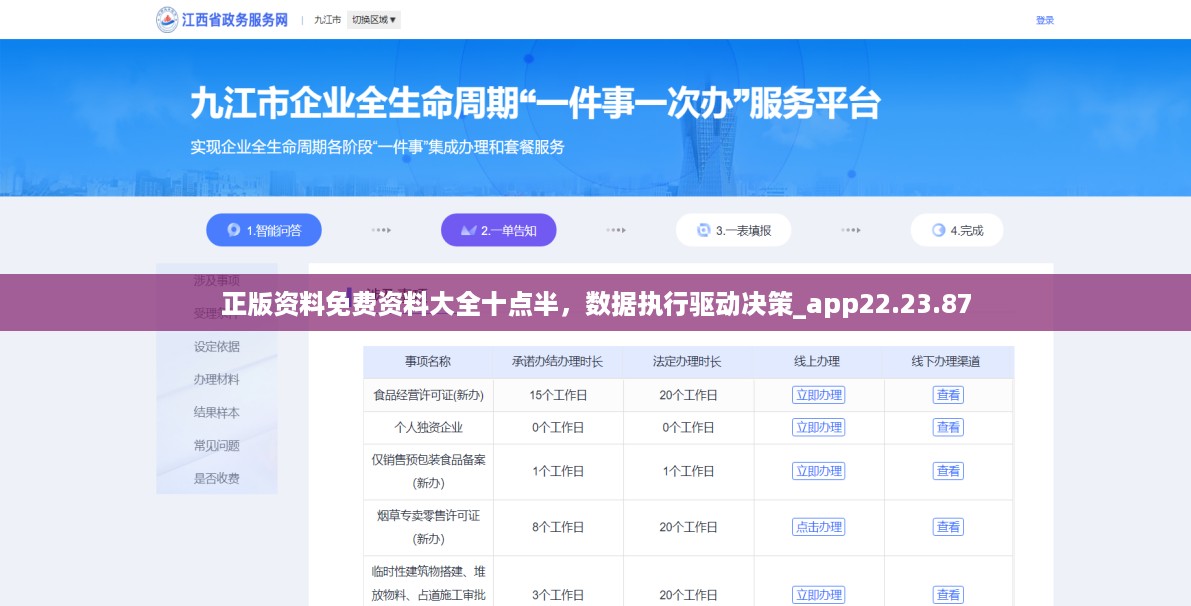The height and width of the screenshot is (606, 1191).
Task: Click the 8个工作日 cell
Action: point(558,527)
